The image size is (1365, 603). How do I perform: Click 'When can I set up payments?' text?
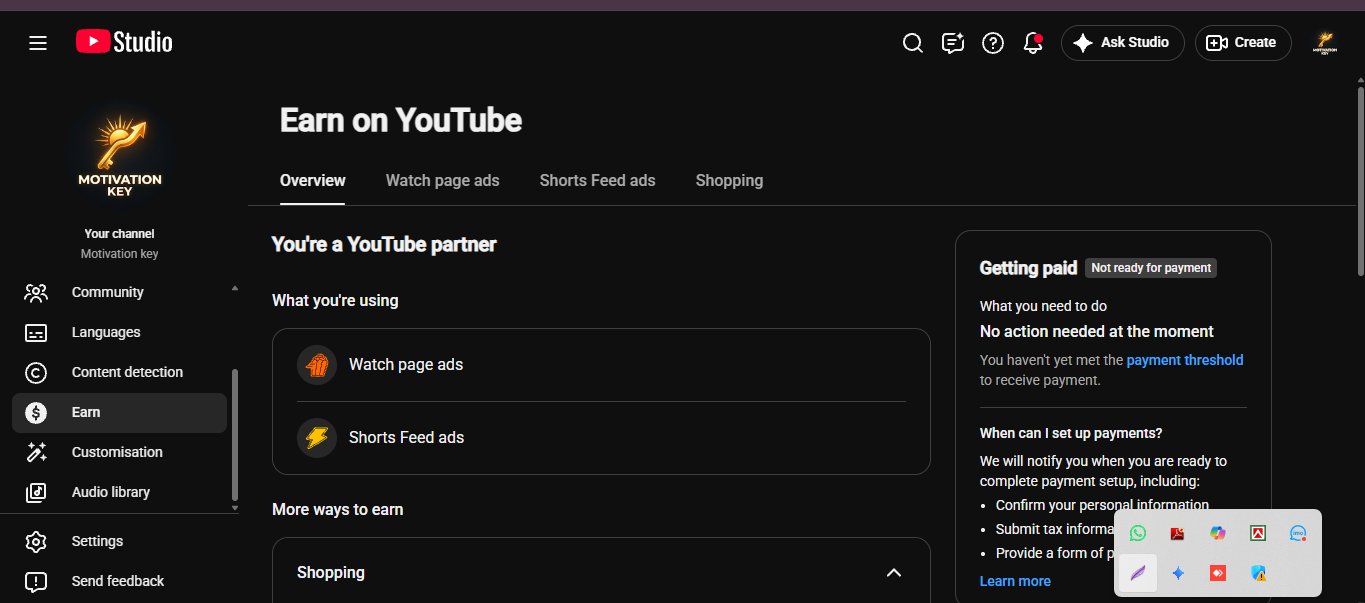pos(1071,434)
